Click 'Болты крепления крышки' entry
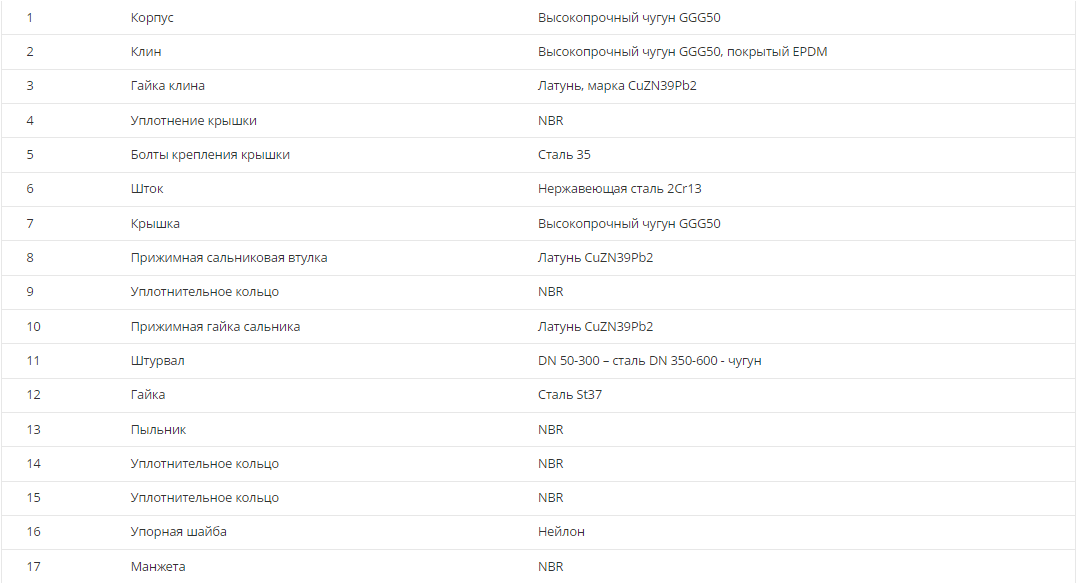The height and width of the screenshot is (583, 1076). 210,155
